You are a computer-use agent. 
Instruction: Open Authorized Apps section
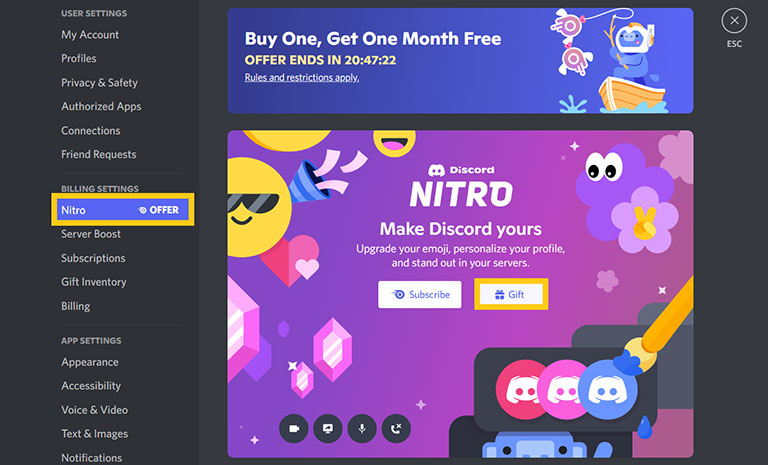[101, 106]
